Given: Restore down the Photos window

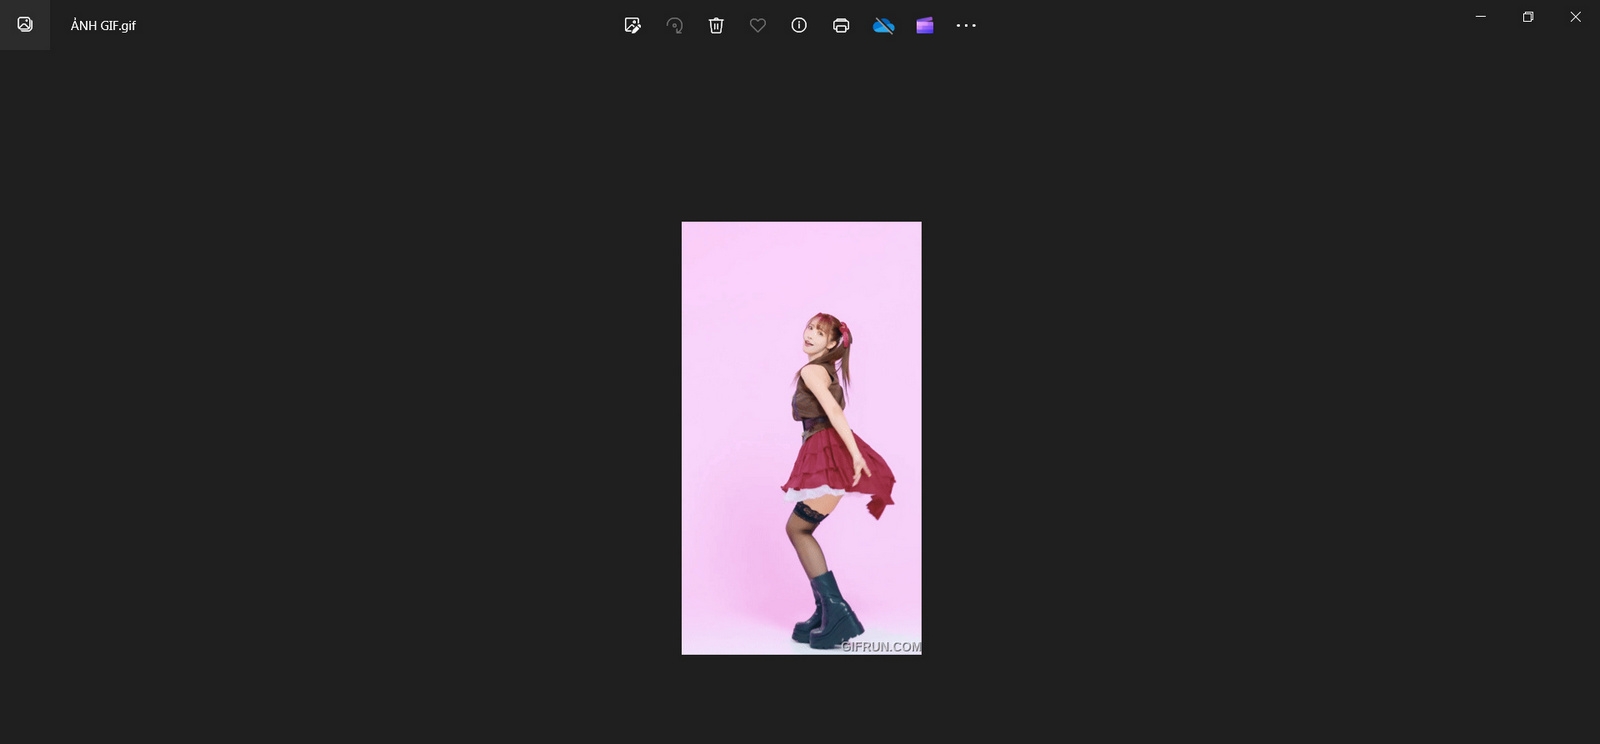Looking at the screenshot, I should point(1528,16).
